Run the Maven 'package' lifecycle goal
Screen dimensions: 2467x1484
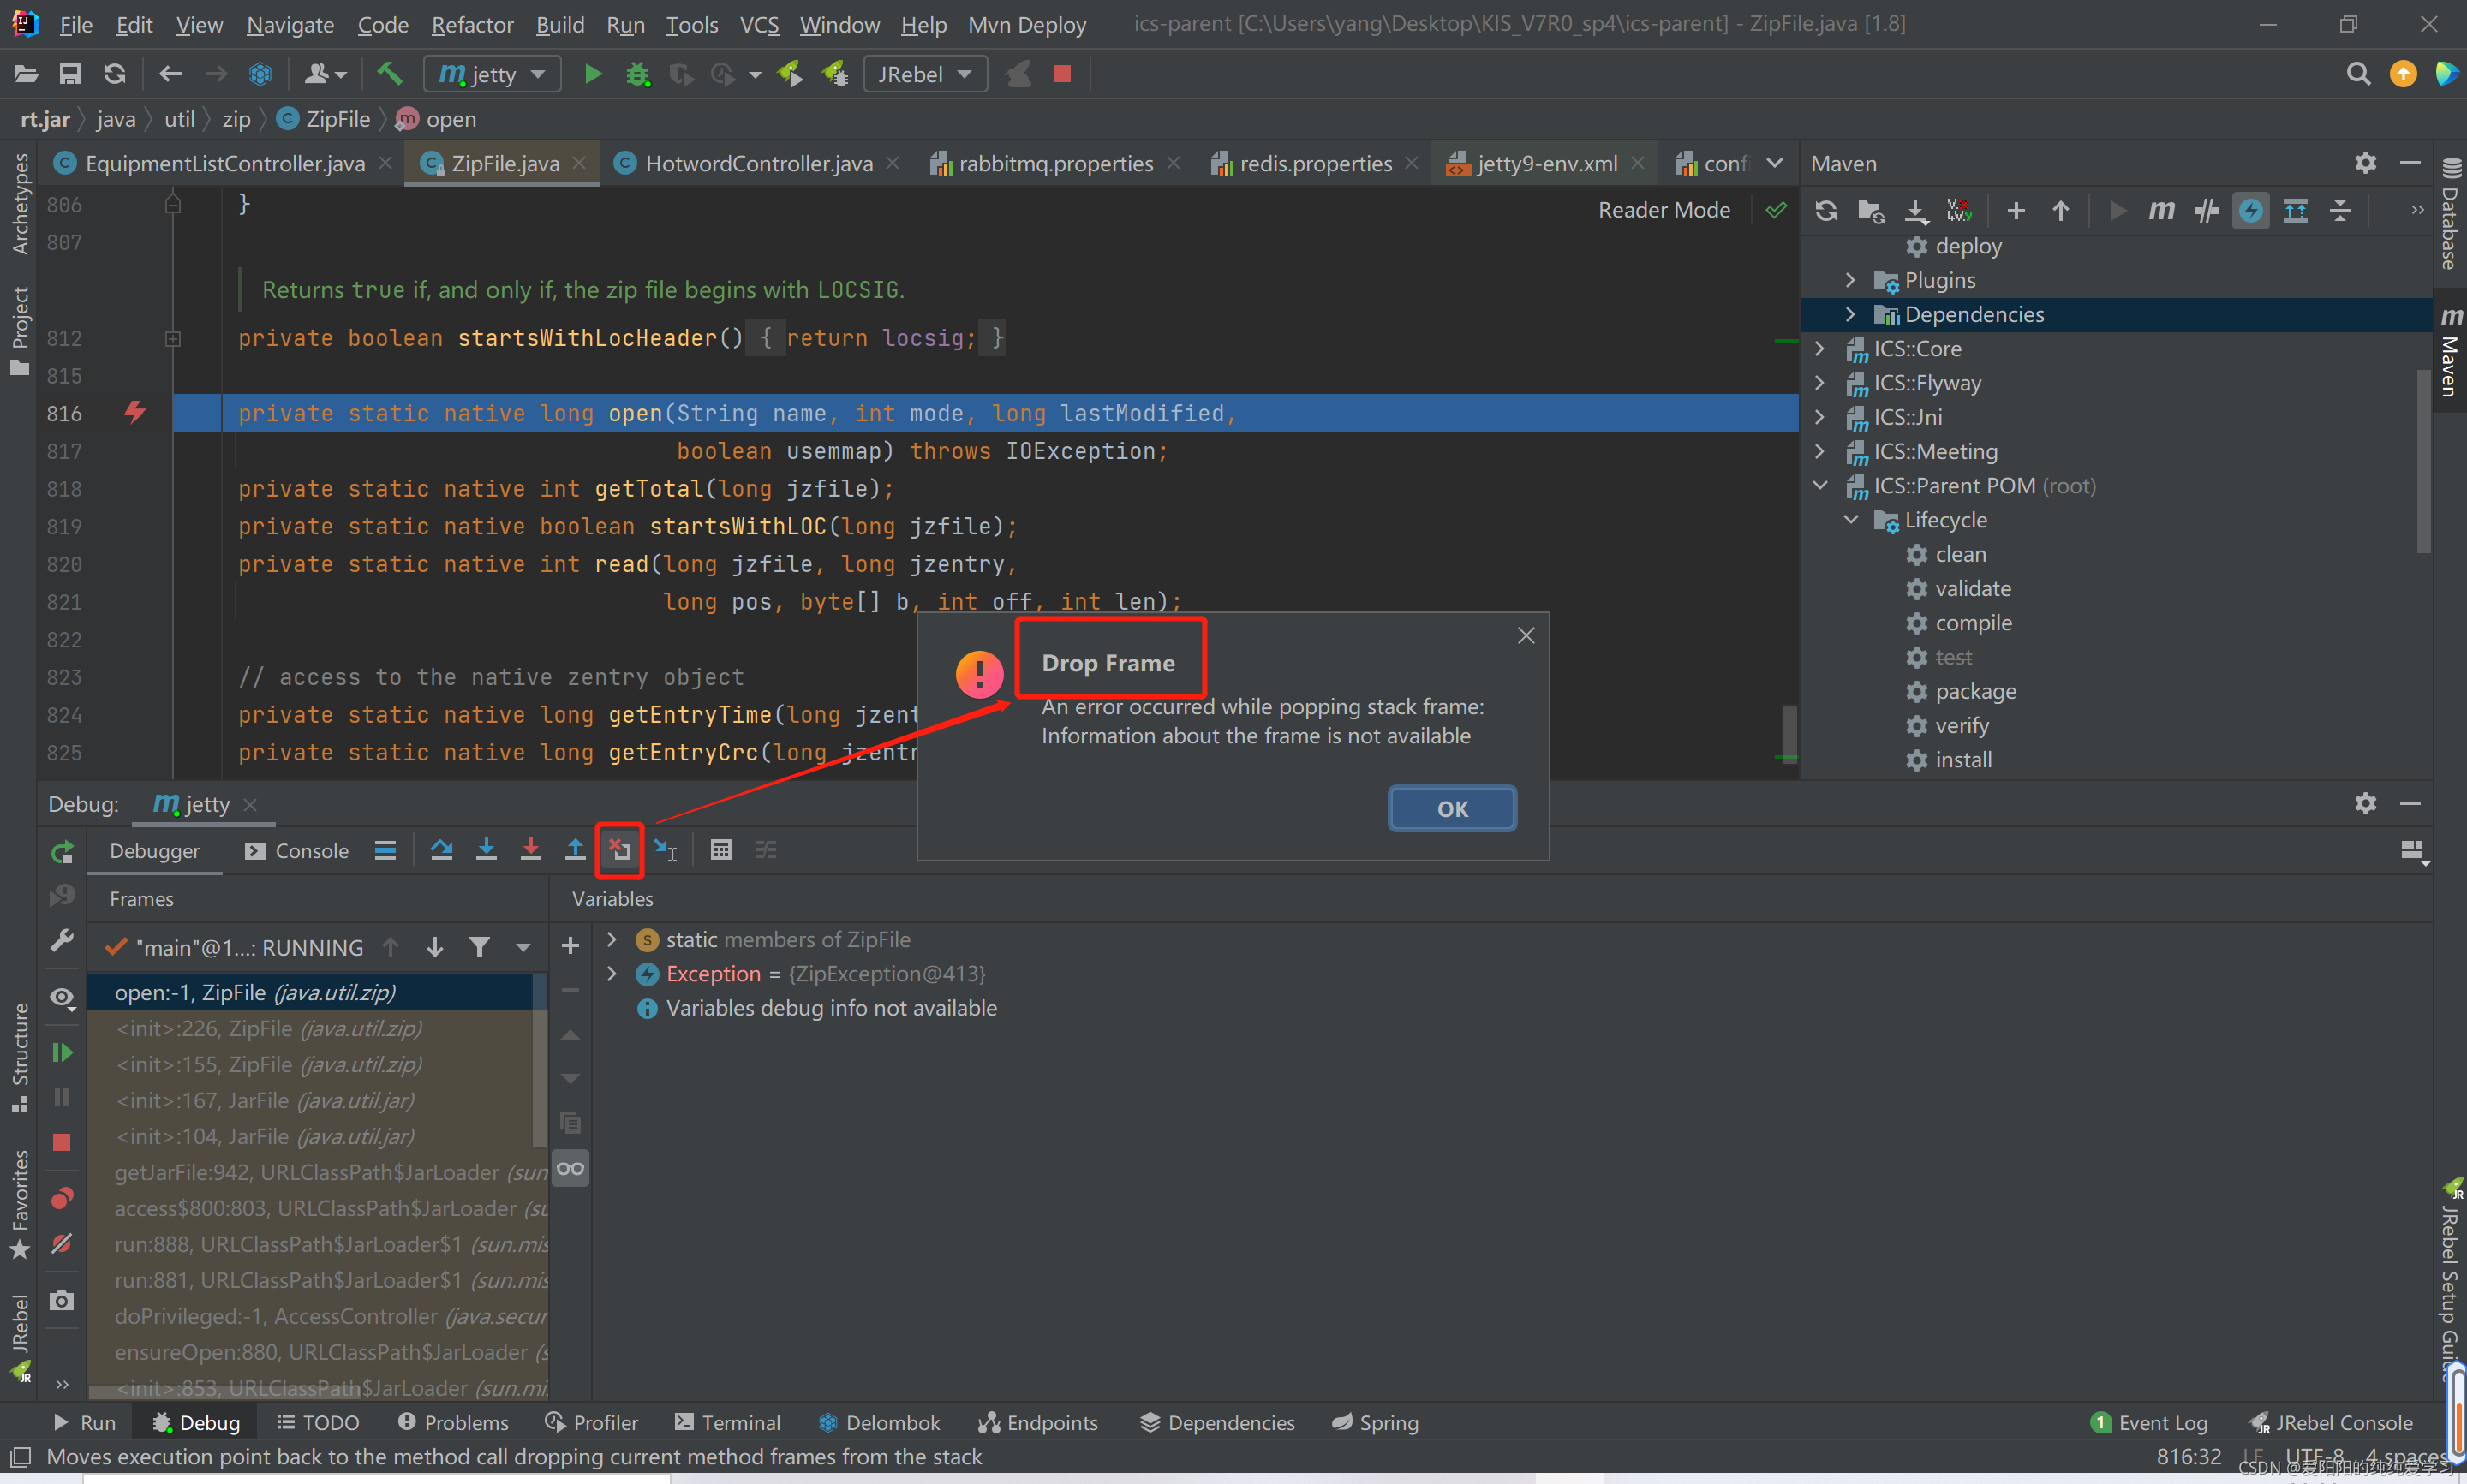coord(1975,692)
